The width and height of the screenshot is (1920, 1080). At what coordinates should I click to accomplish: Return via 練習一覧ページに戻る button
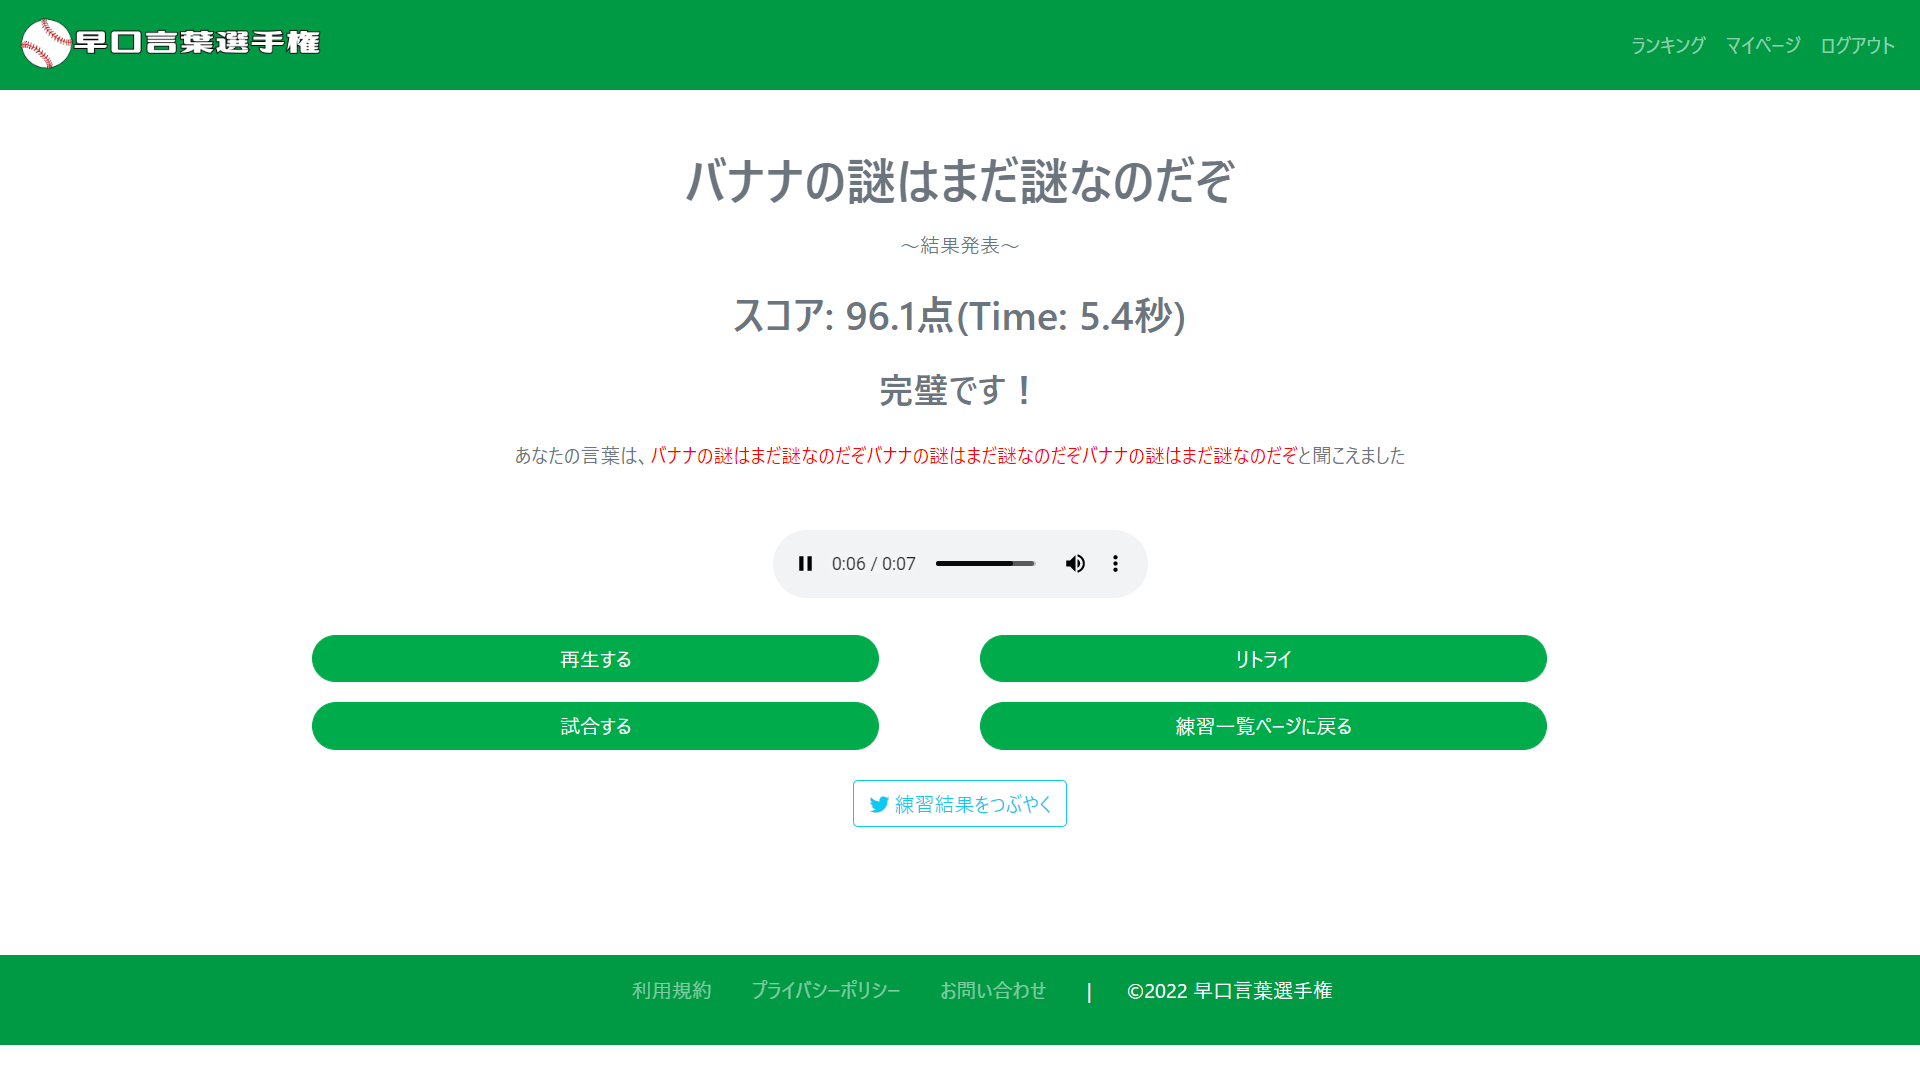pos(1263,726)
